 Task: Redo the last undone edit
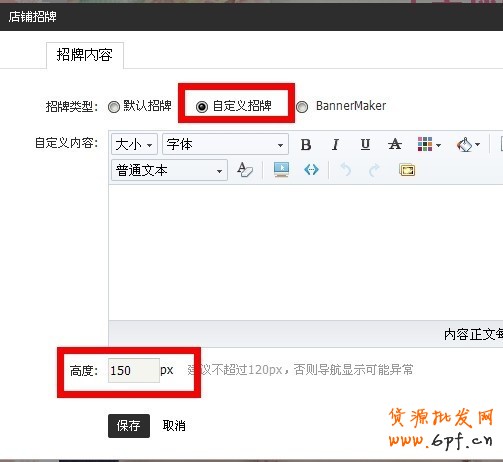pyautogui.click(x=375, y=170)
